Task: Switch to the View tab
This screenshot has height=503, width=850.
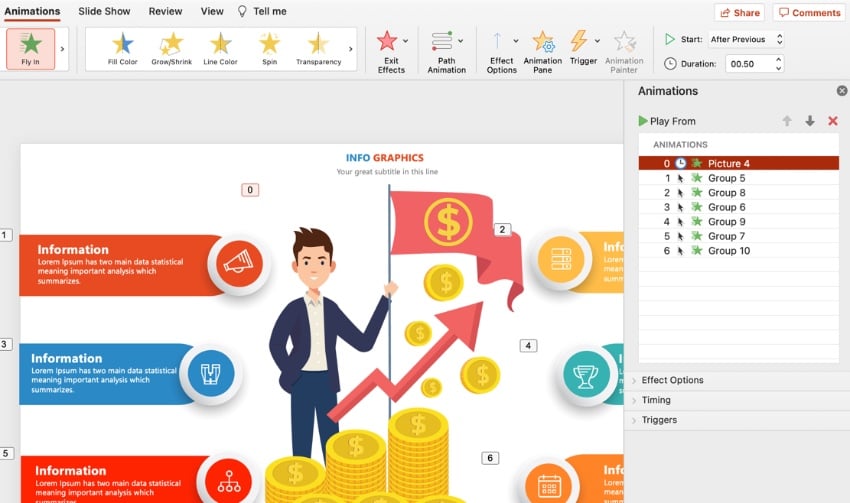Action: (x=212, y=11)
